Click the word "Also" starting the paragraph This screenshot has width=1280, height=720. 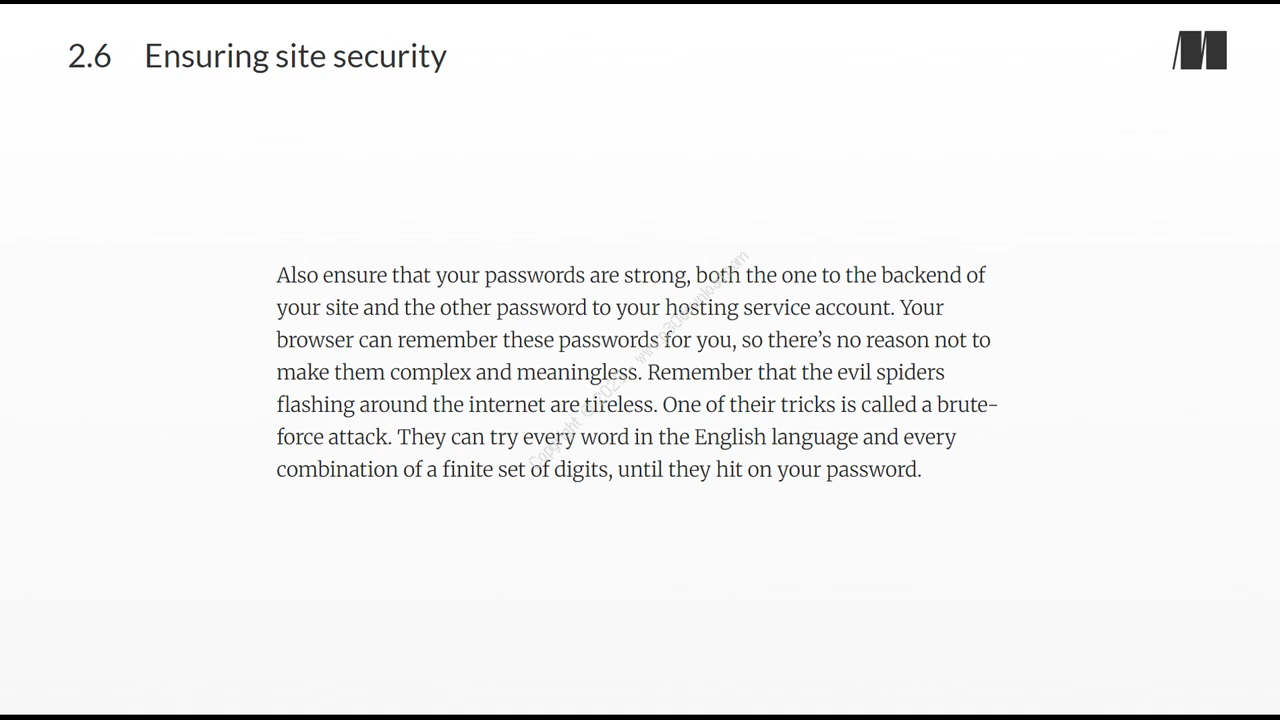point(297,275)
